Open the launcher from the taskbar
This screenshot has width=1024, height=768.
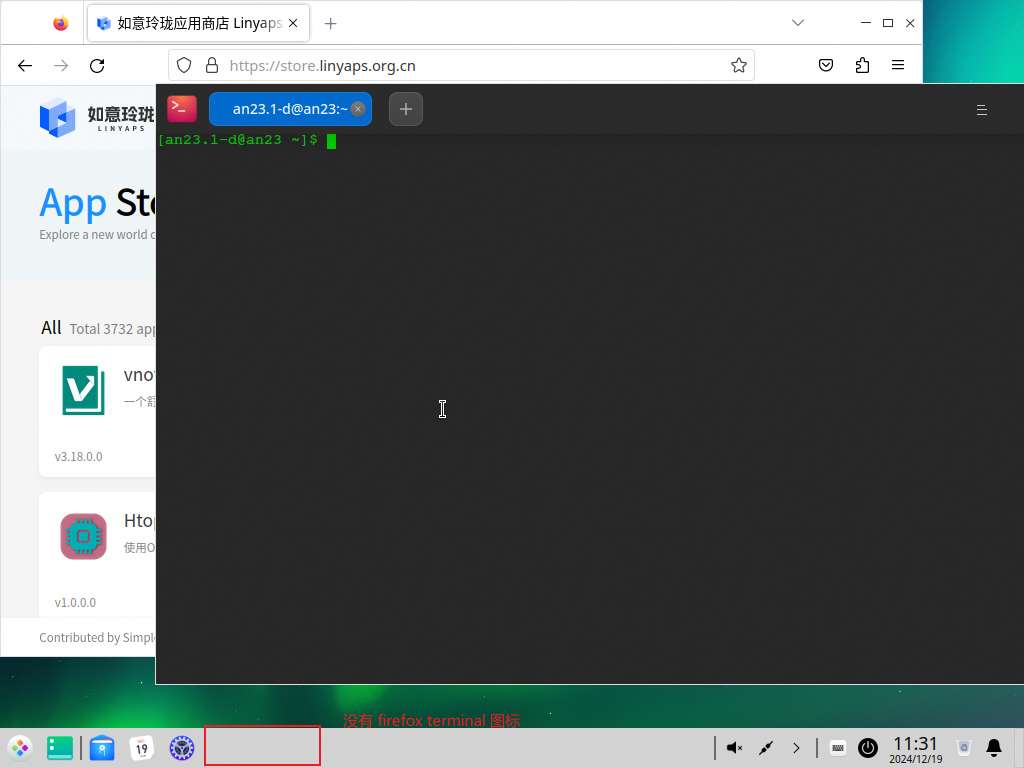20,747
